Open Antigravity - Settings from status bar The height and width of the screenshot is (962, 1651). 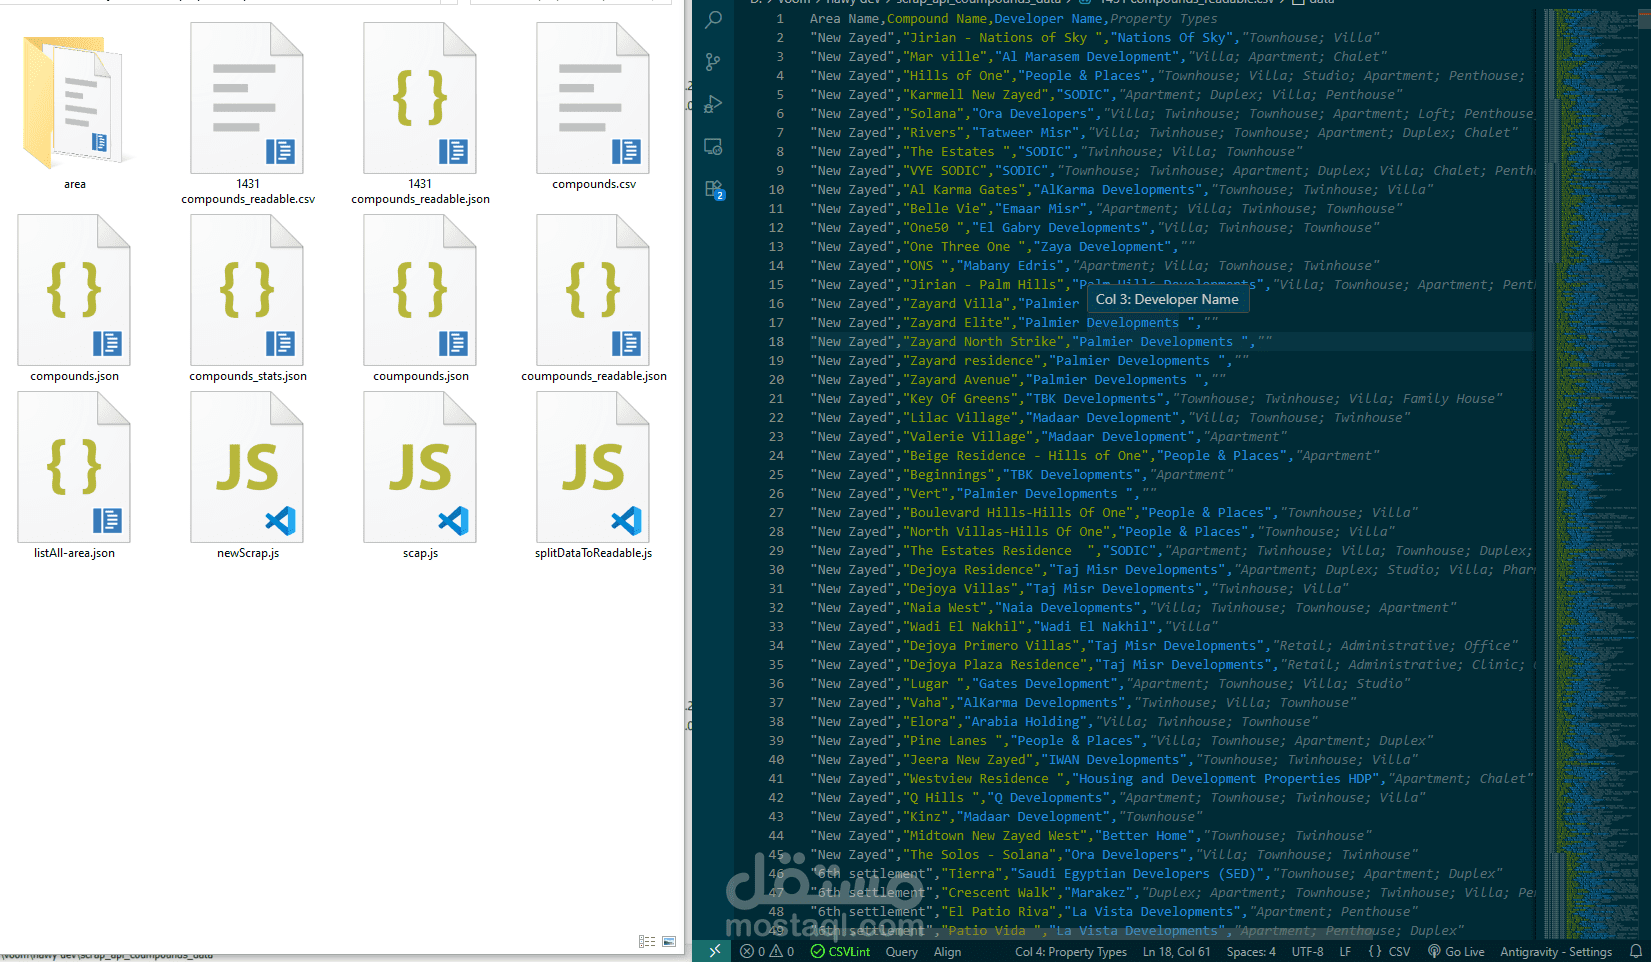point(1555,951)
